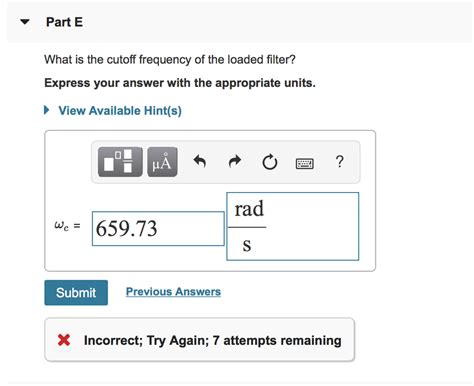Click the units field showing rad/s
Viewport: 474px width, 386px height.
pyautogui.click(x=293, y=226)
